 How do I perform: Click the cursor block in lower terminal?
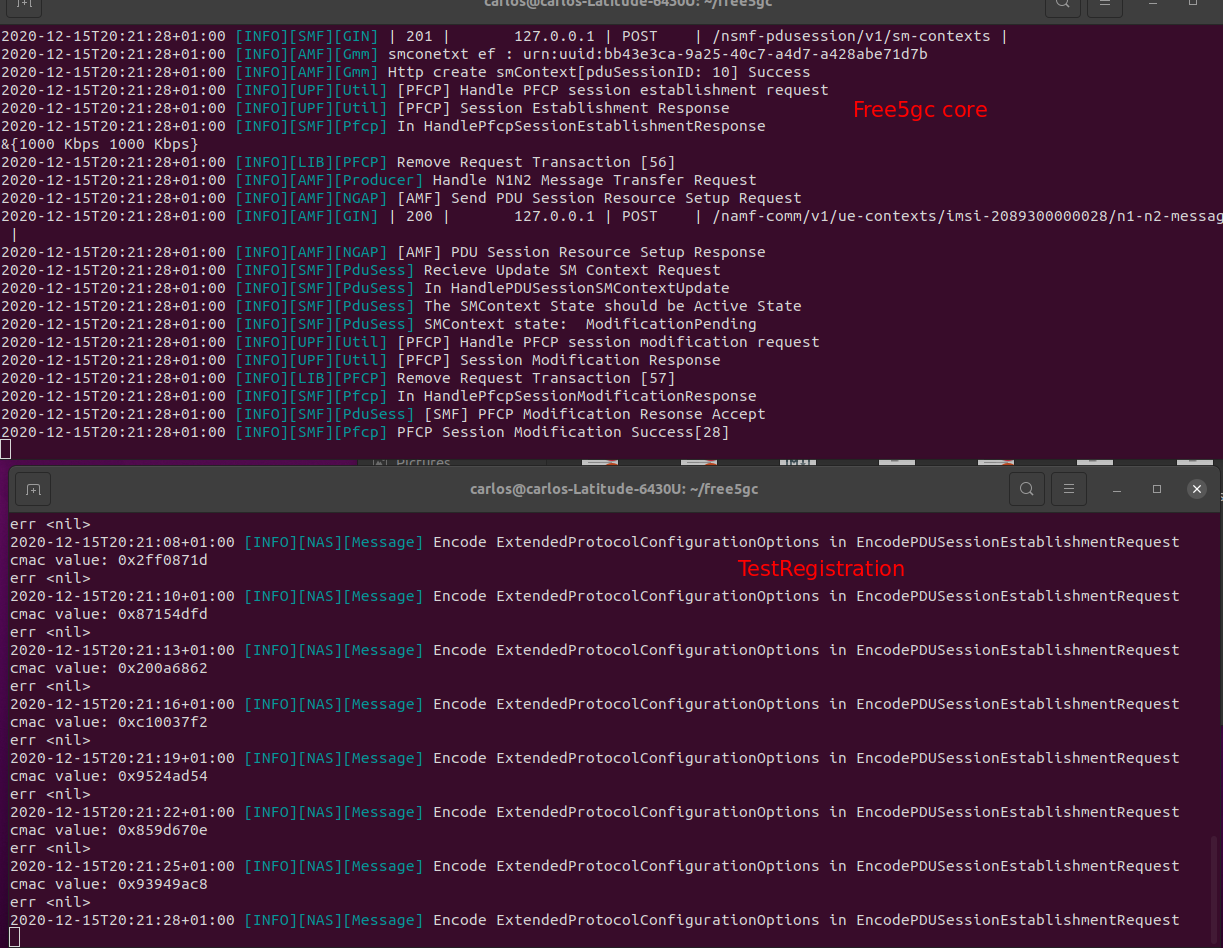[15, 937]
